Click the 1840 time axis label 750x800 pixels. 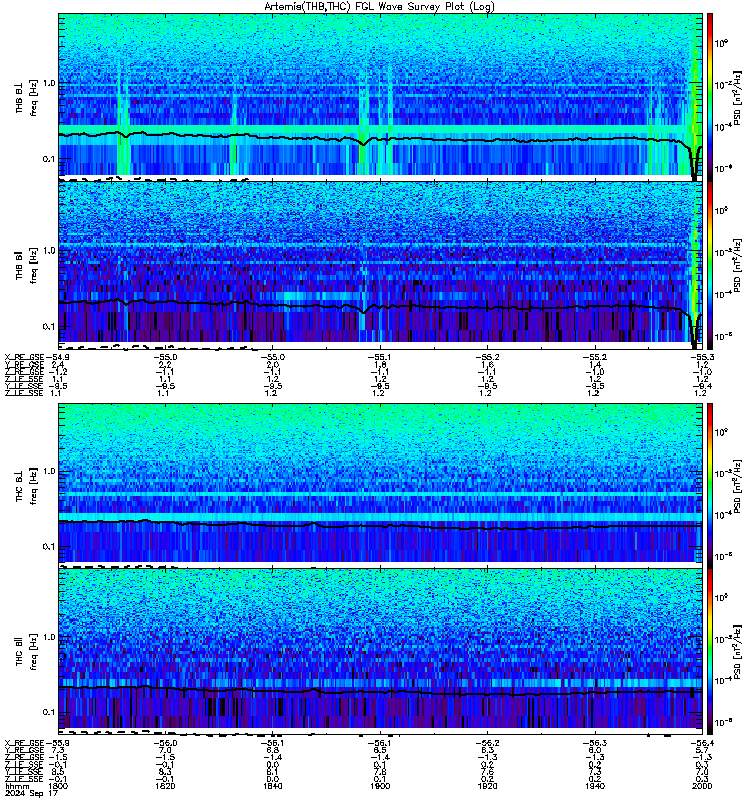click(272, 786)
